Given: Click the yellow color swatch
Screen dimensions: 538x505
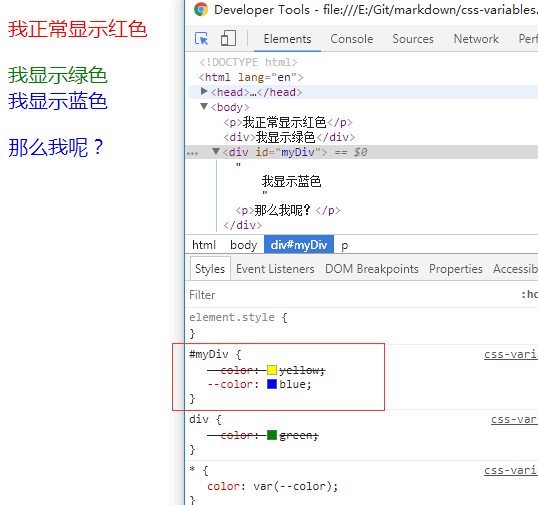Looking at the screenshot, I should [x=272, y=370].
